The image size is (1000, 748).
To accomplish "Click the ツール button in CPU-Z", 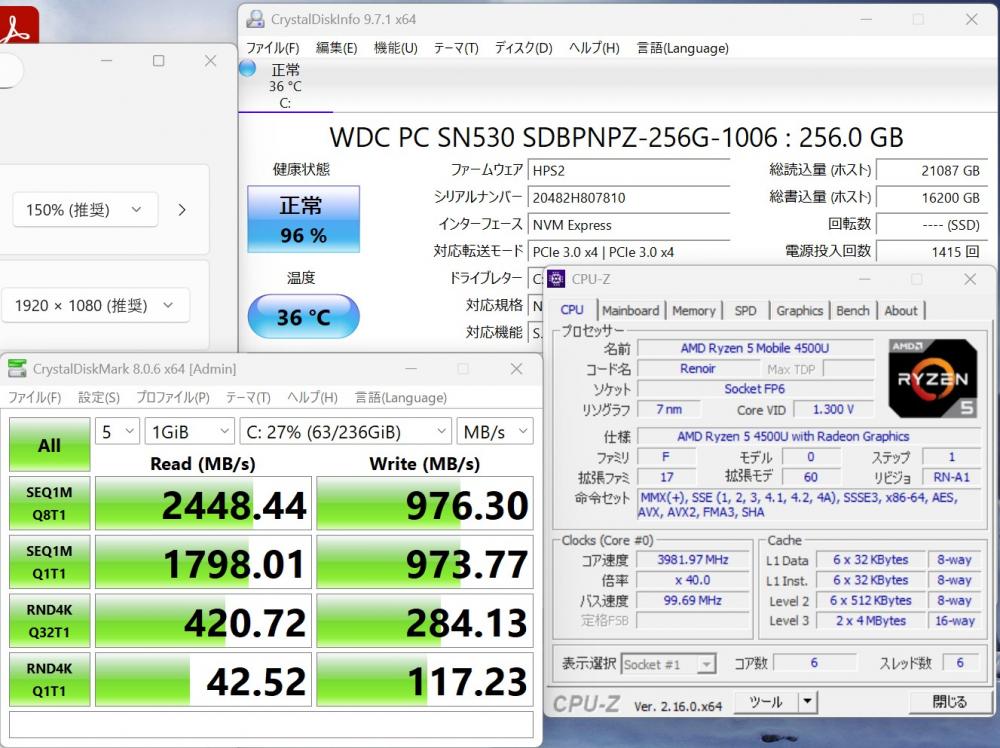I will coord(766,701).
